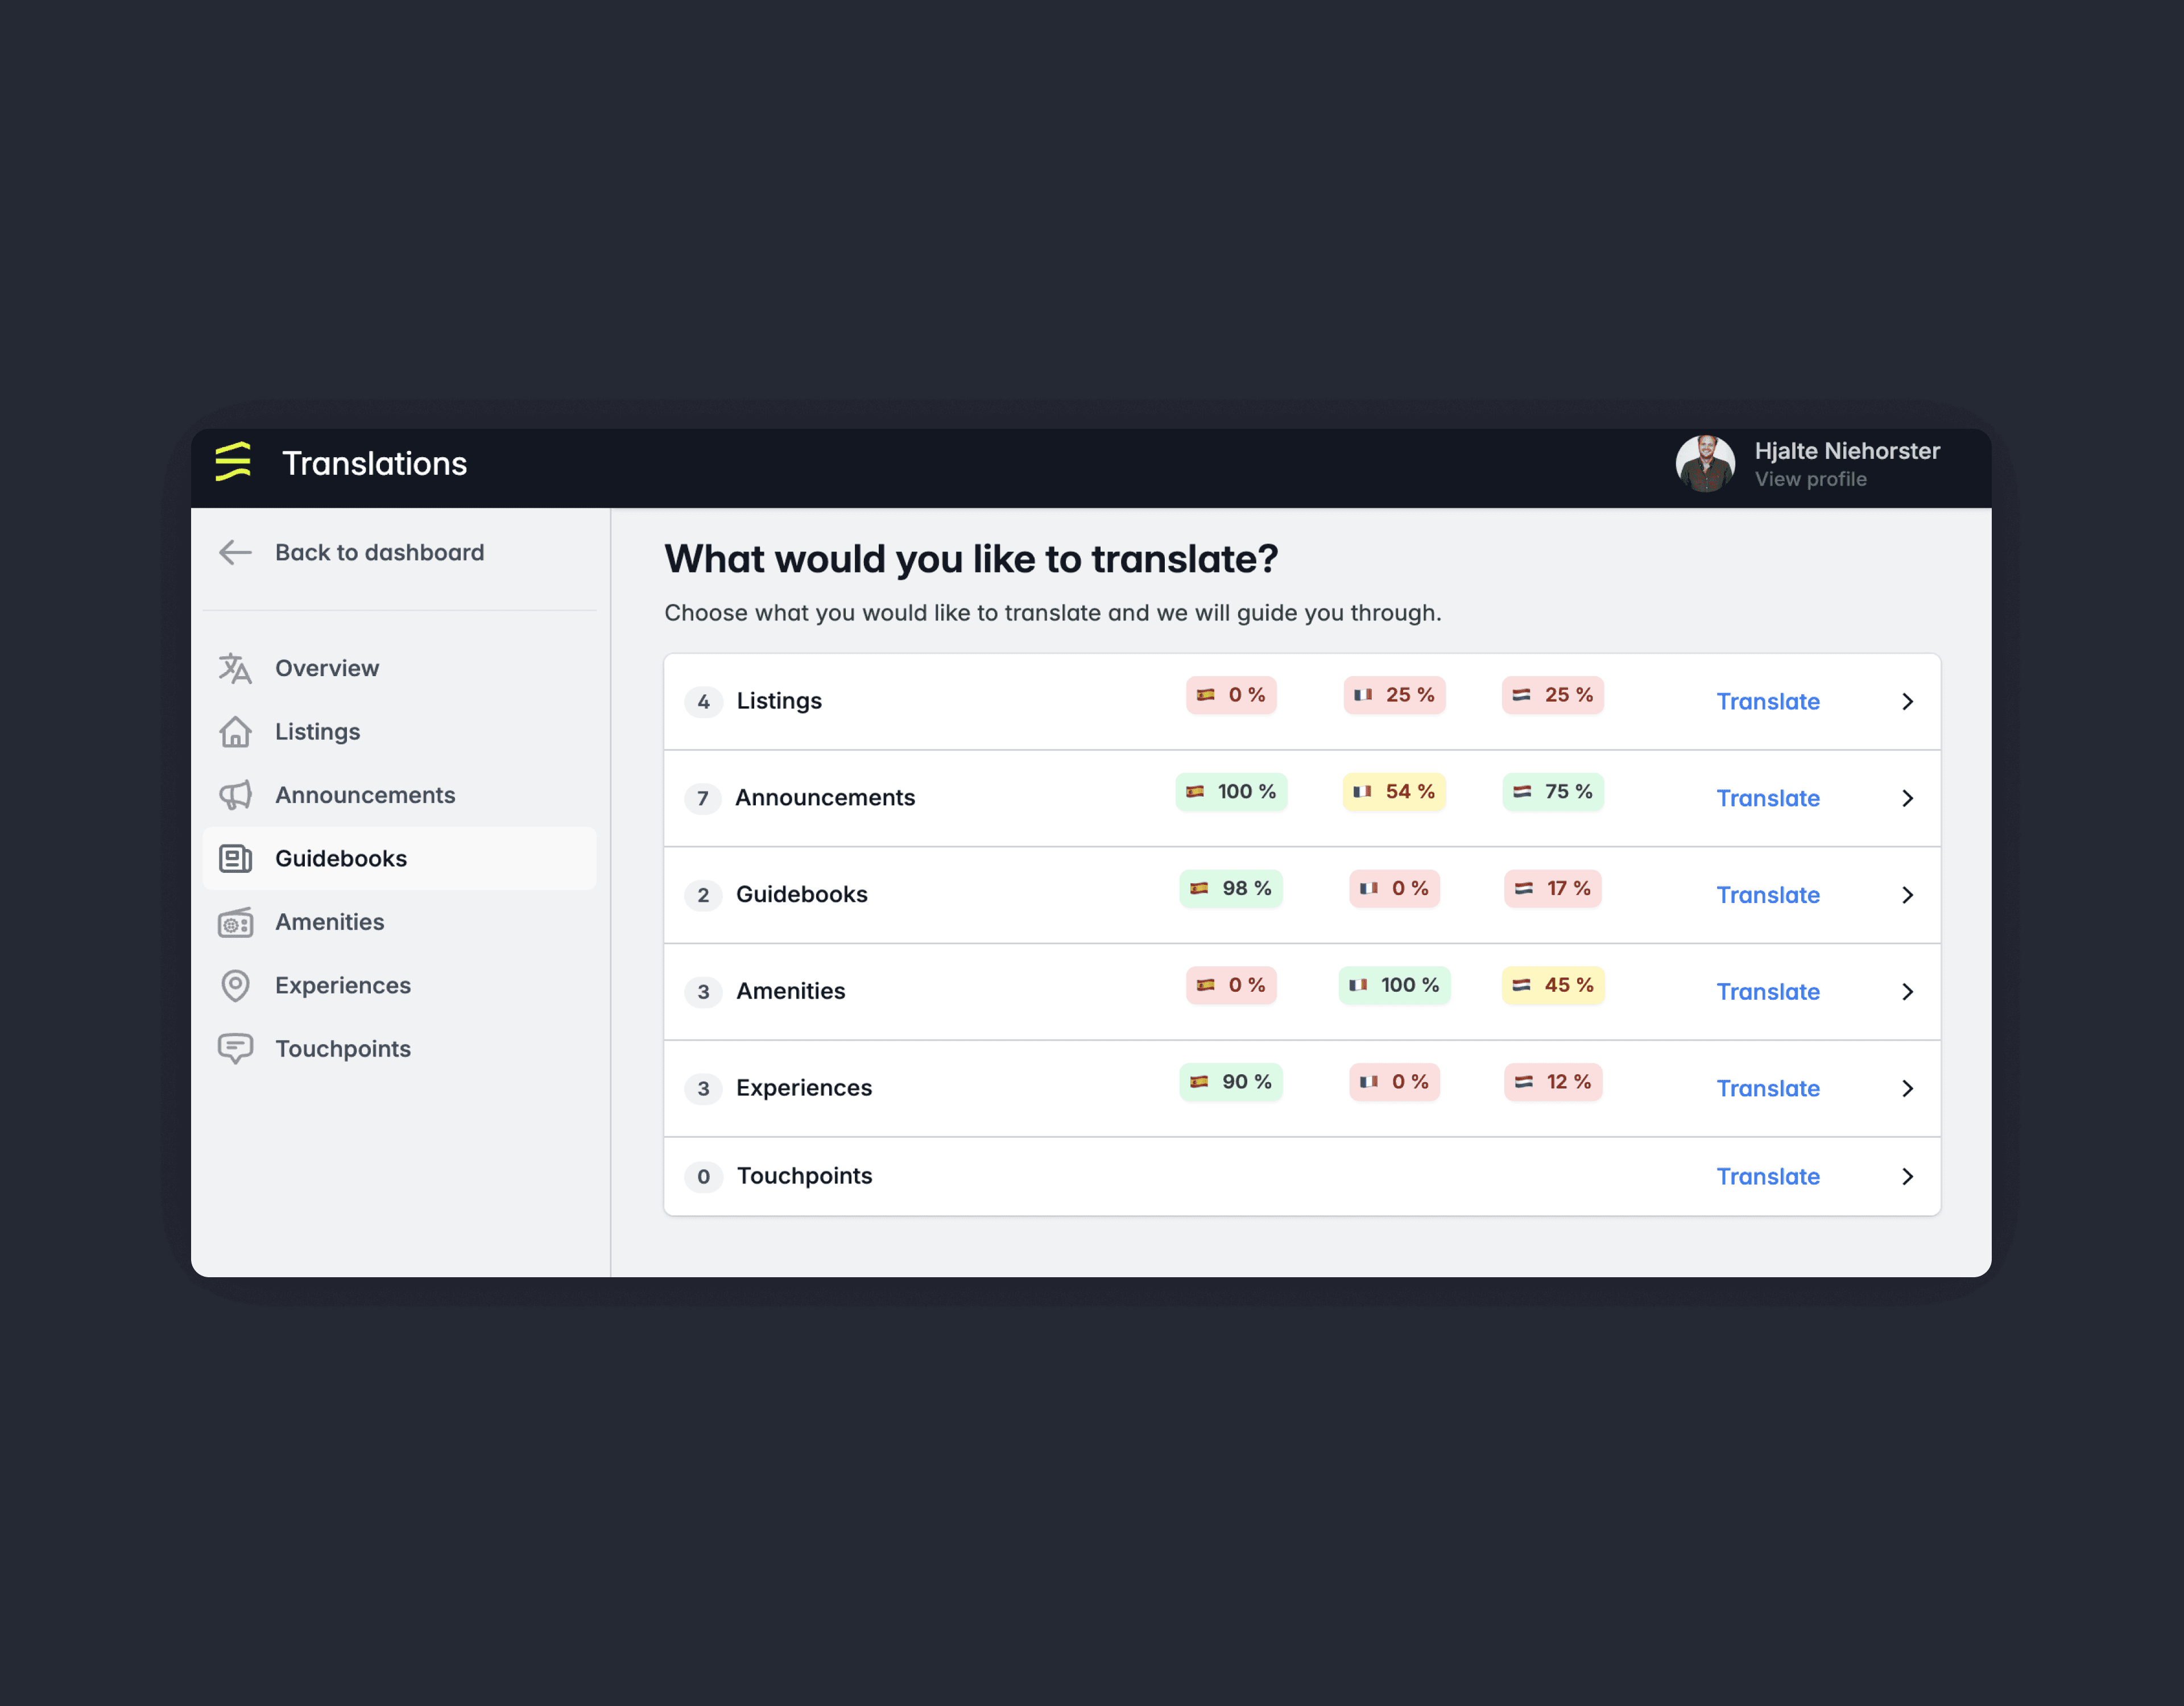Click the View profile link
The width and height of the screenshot is (2184, 1706).
click(1810, 479)
